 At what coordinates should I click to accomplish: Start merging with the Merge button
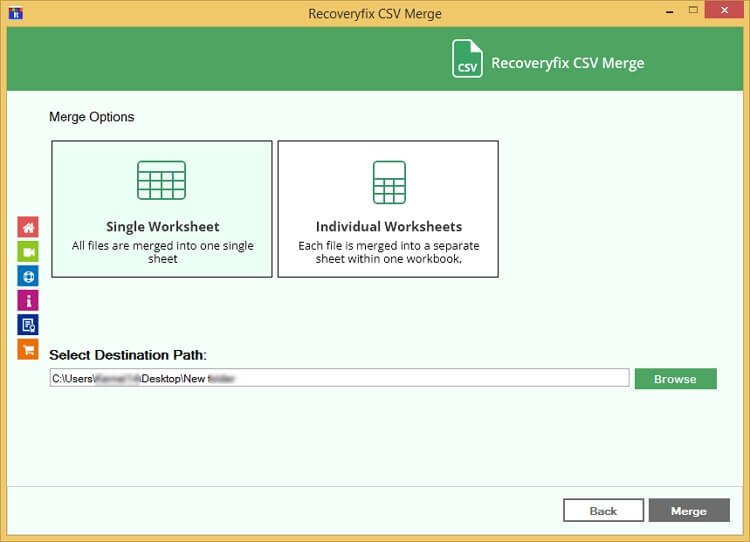point(689,510)
